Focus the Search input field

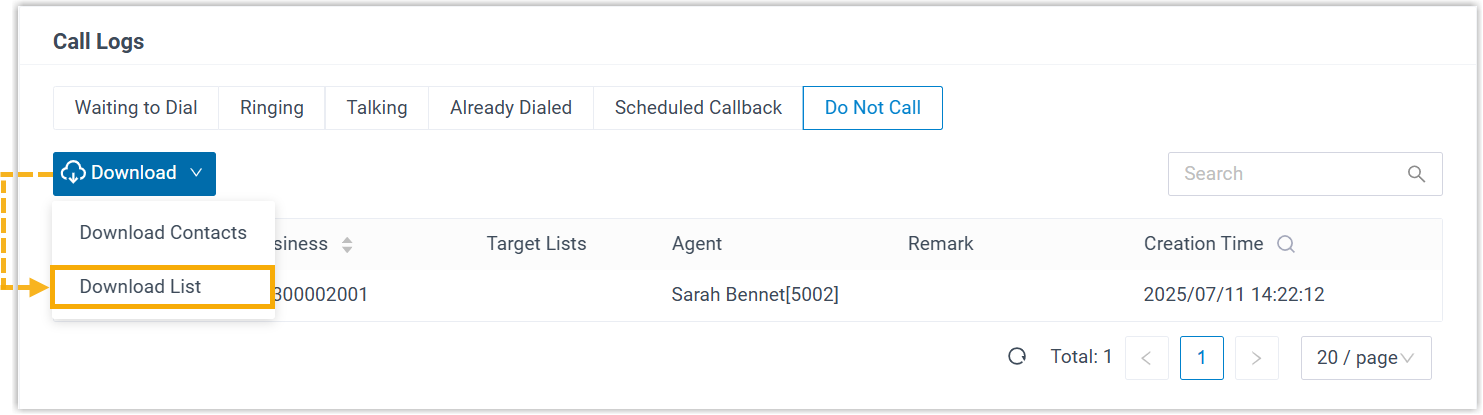pyautogui.click(x=1287, y=174)
